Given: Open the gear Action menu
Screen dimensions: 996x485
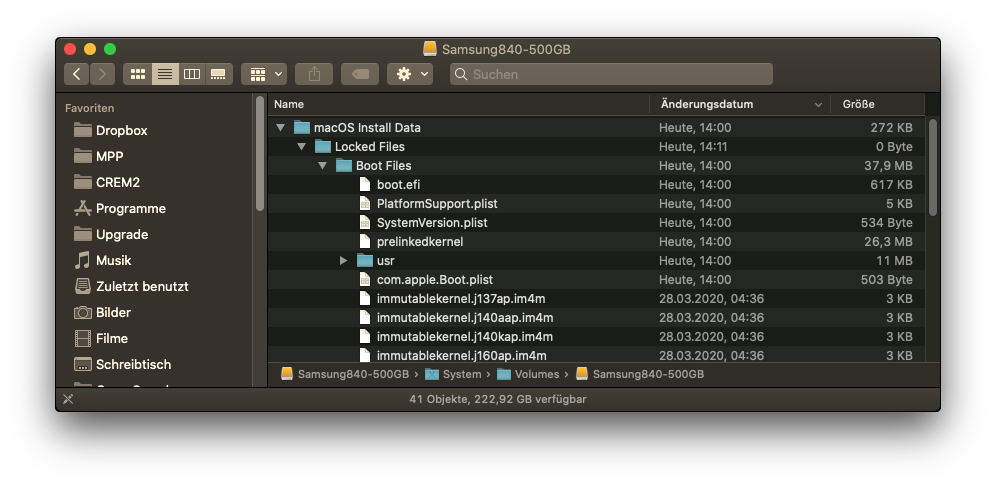Looking at the screenshot, I should pyautogui.click(x=410, y=74).
